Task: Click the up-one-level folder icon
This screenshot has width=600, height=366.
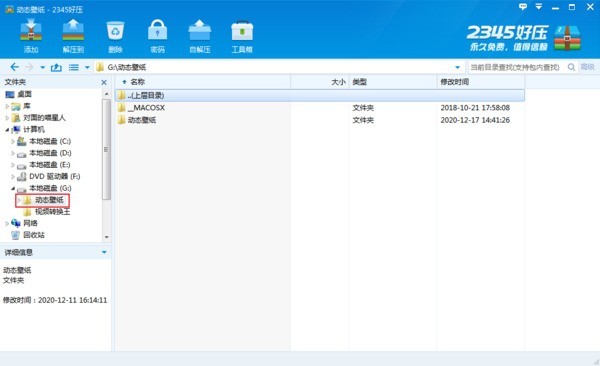Action: pos(56,67)
